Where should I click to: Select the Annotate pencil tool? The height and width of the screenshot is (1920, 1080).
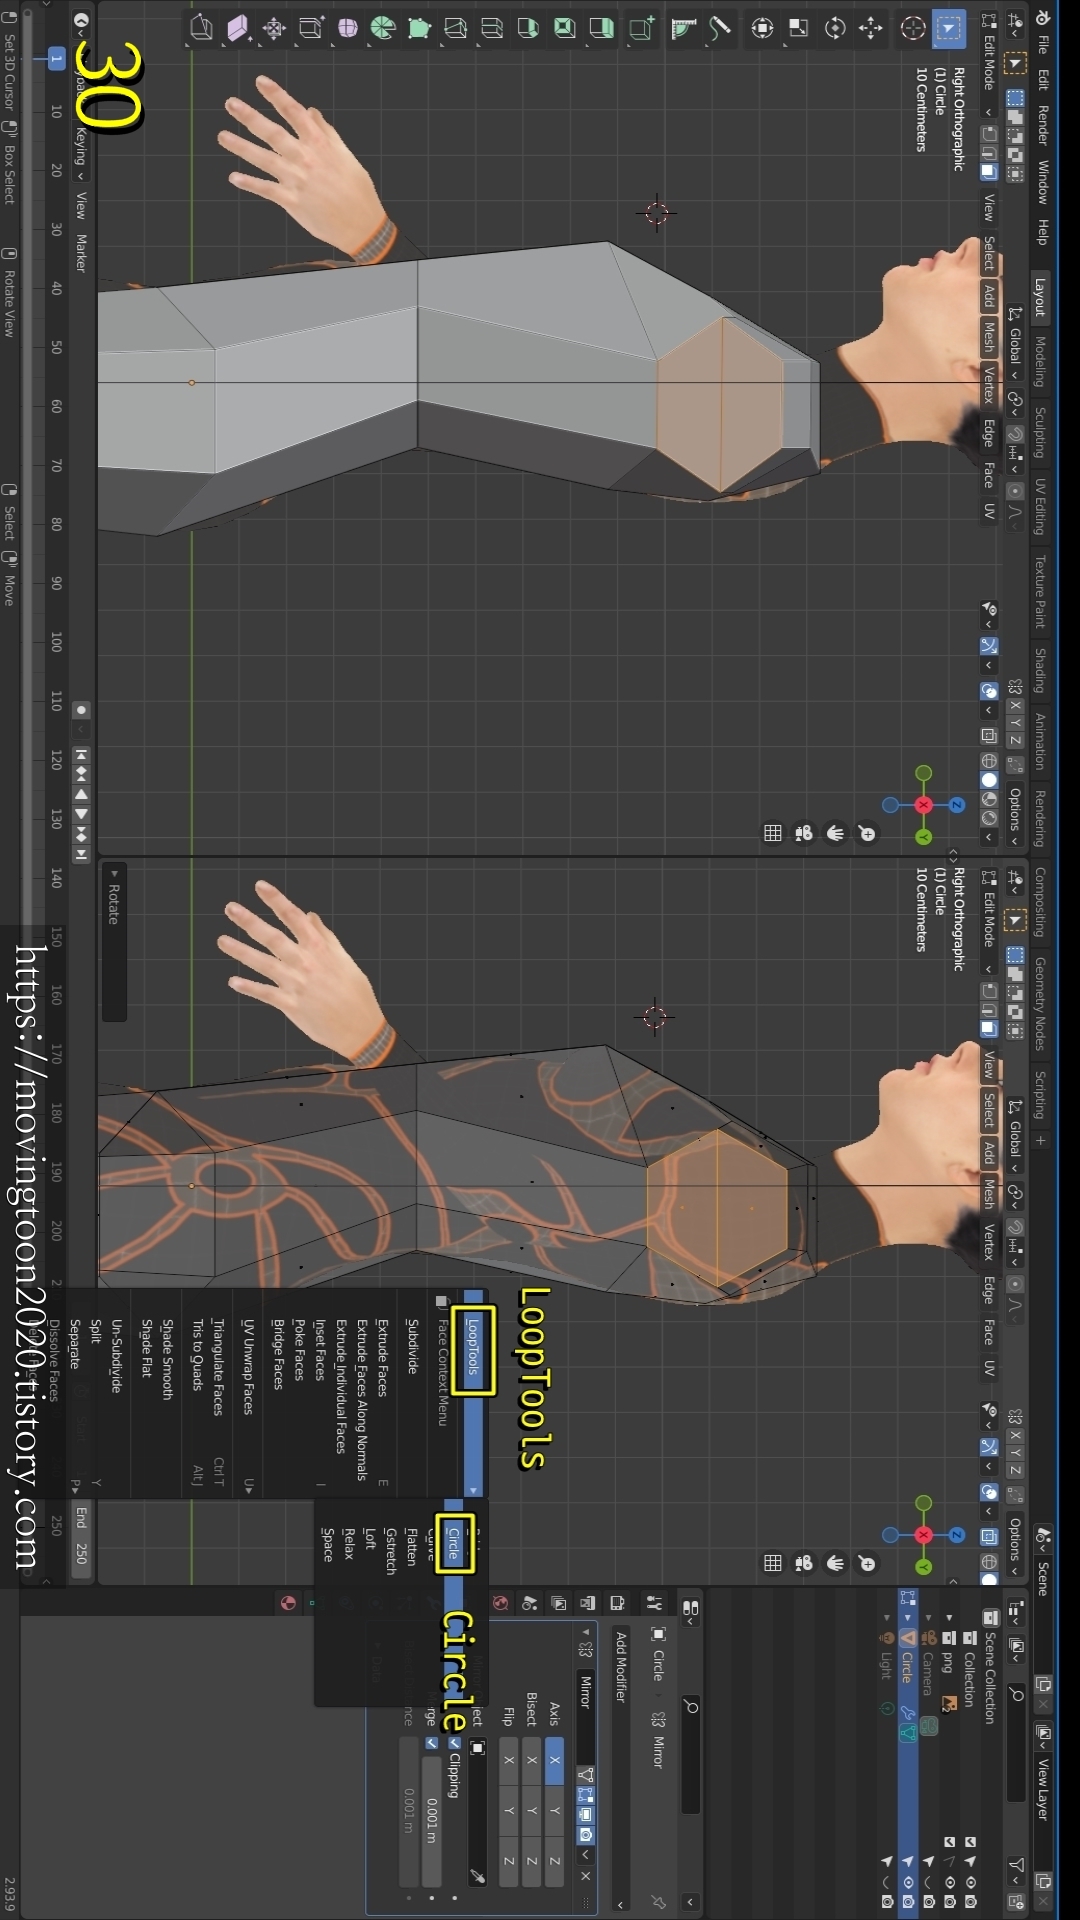coord(720,28)
